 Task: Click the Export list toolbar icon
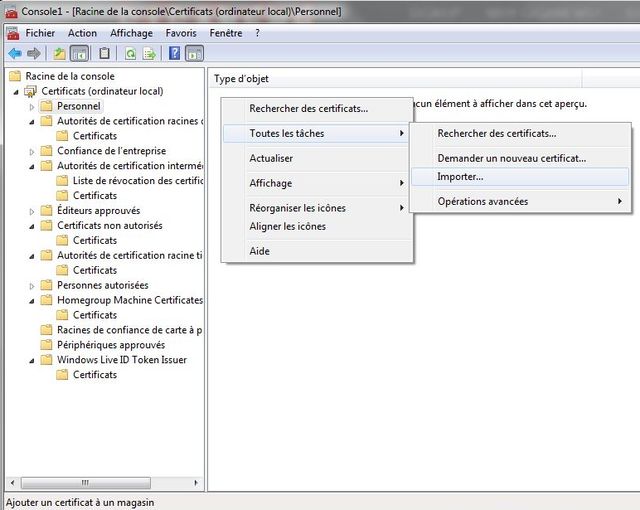(149, 53)
